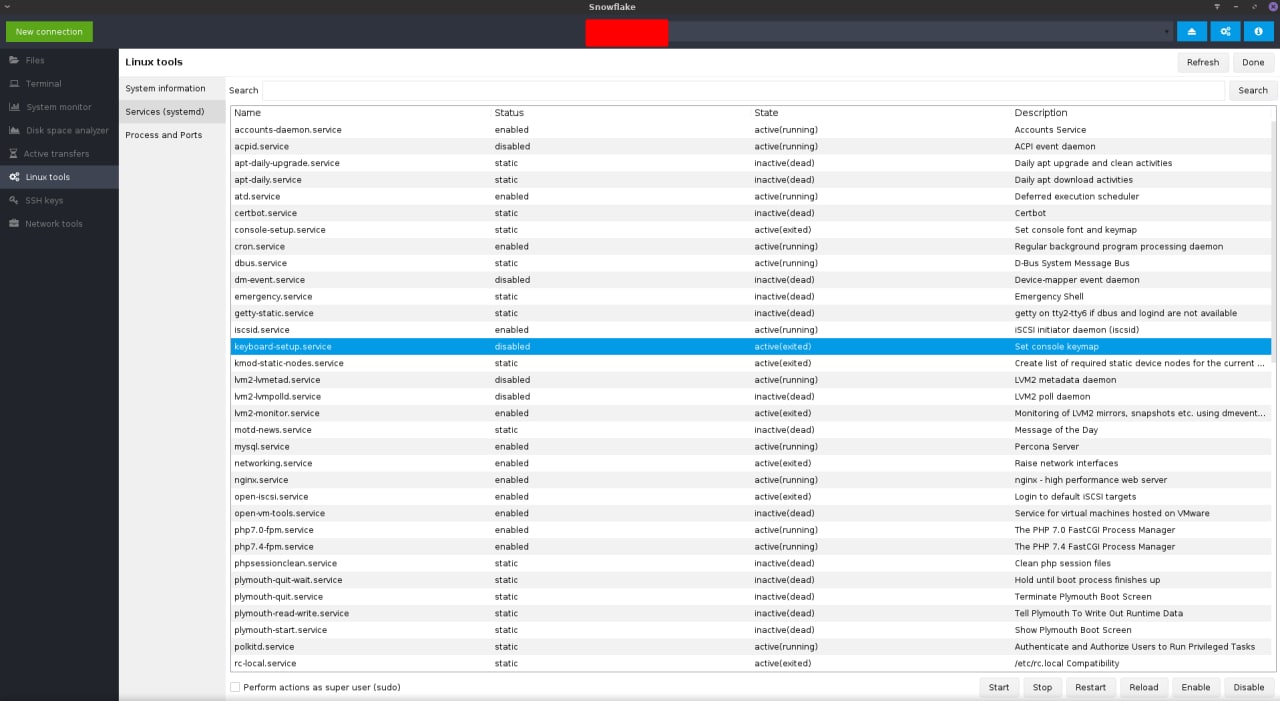Select certbot.service row
Screen dimensions: 1280x701
(x=751, y=213)
